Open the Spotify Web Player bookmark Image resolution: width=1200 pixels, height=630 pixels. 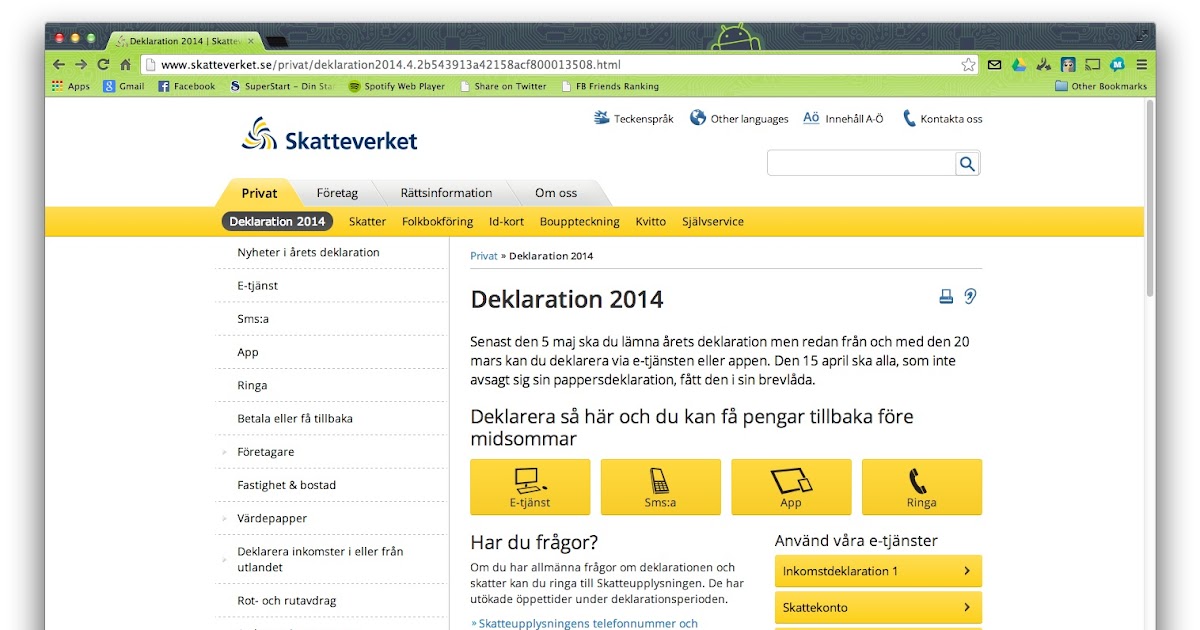pos(397,86)
